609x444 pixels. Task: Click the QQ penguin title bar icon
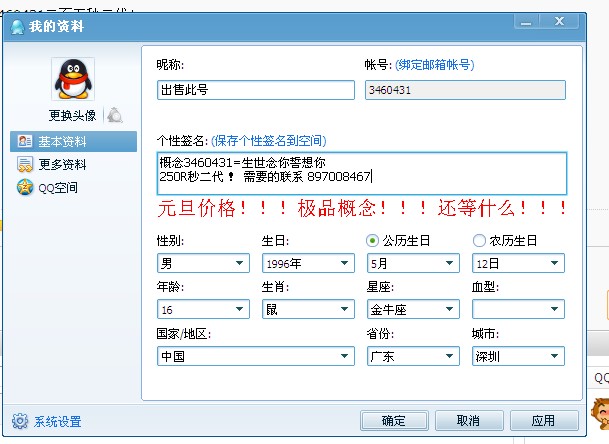pyautogui.click(x=17, y=27)
